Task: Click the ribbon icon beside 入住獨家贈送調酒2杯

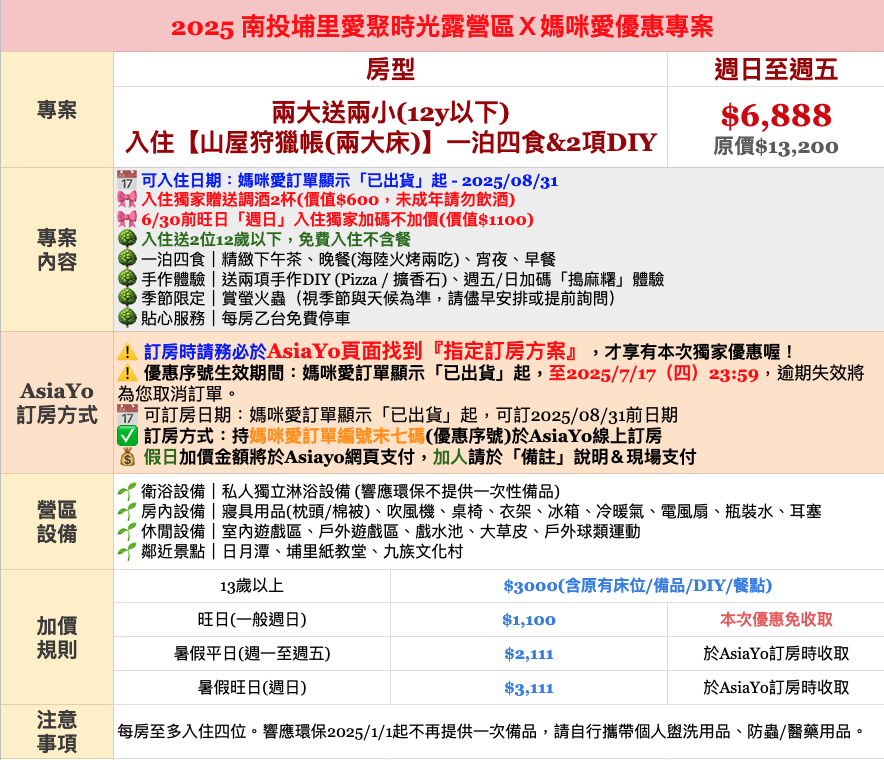Action: click(127, 200)
